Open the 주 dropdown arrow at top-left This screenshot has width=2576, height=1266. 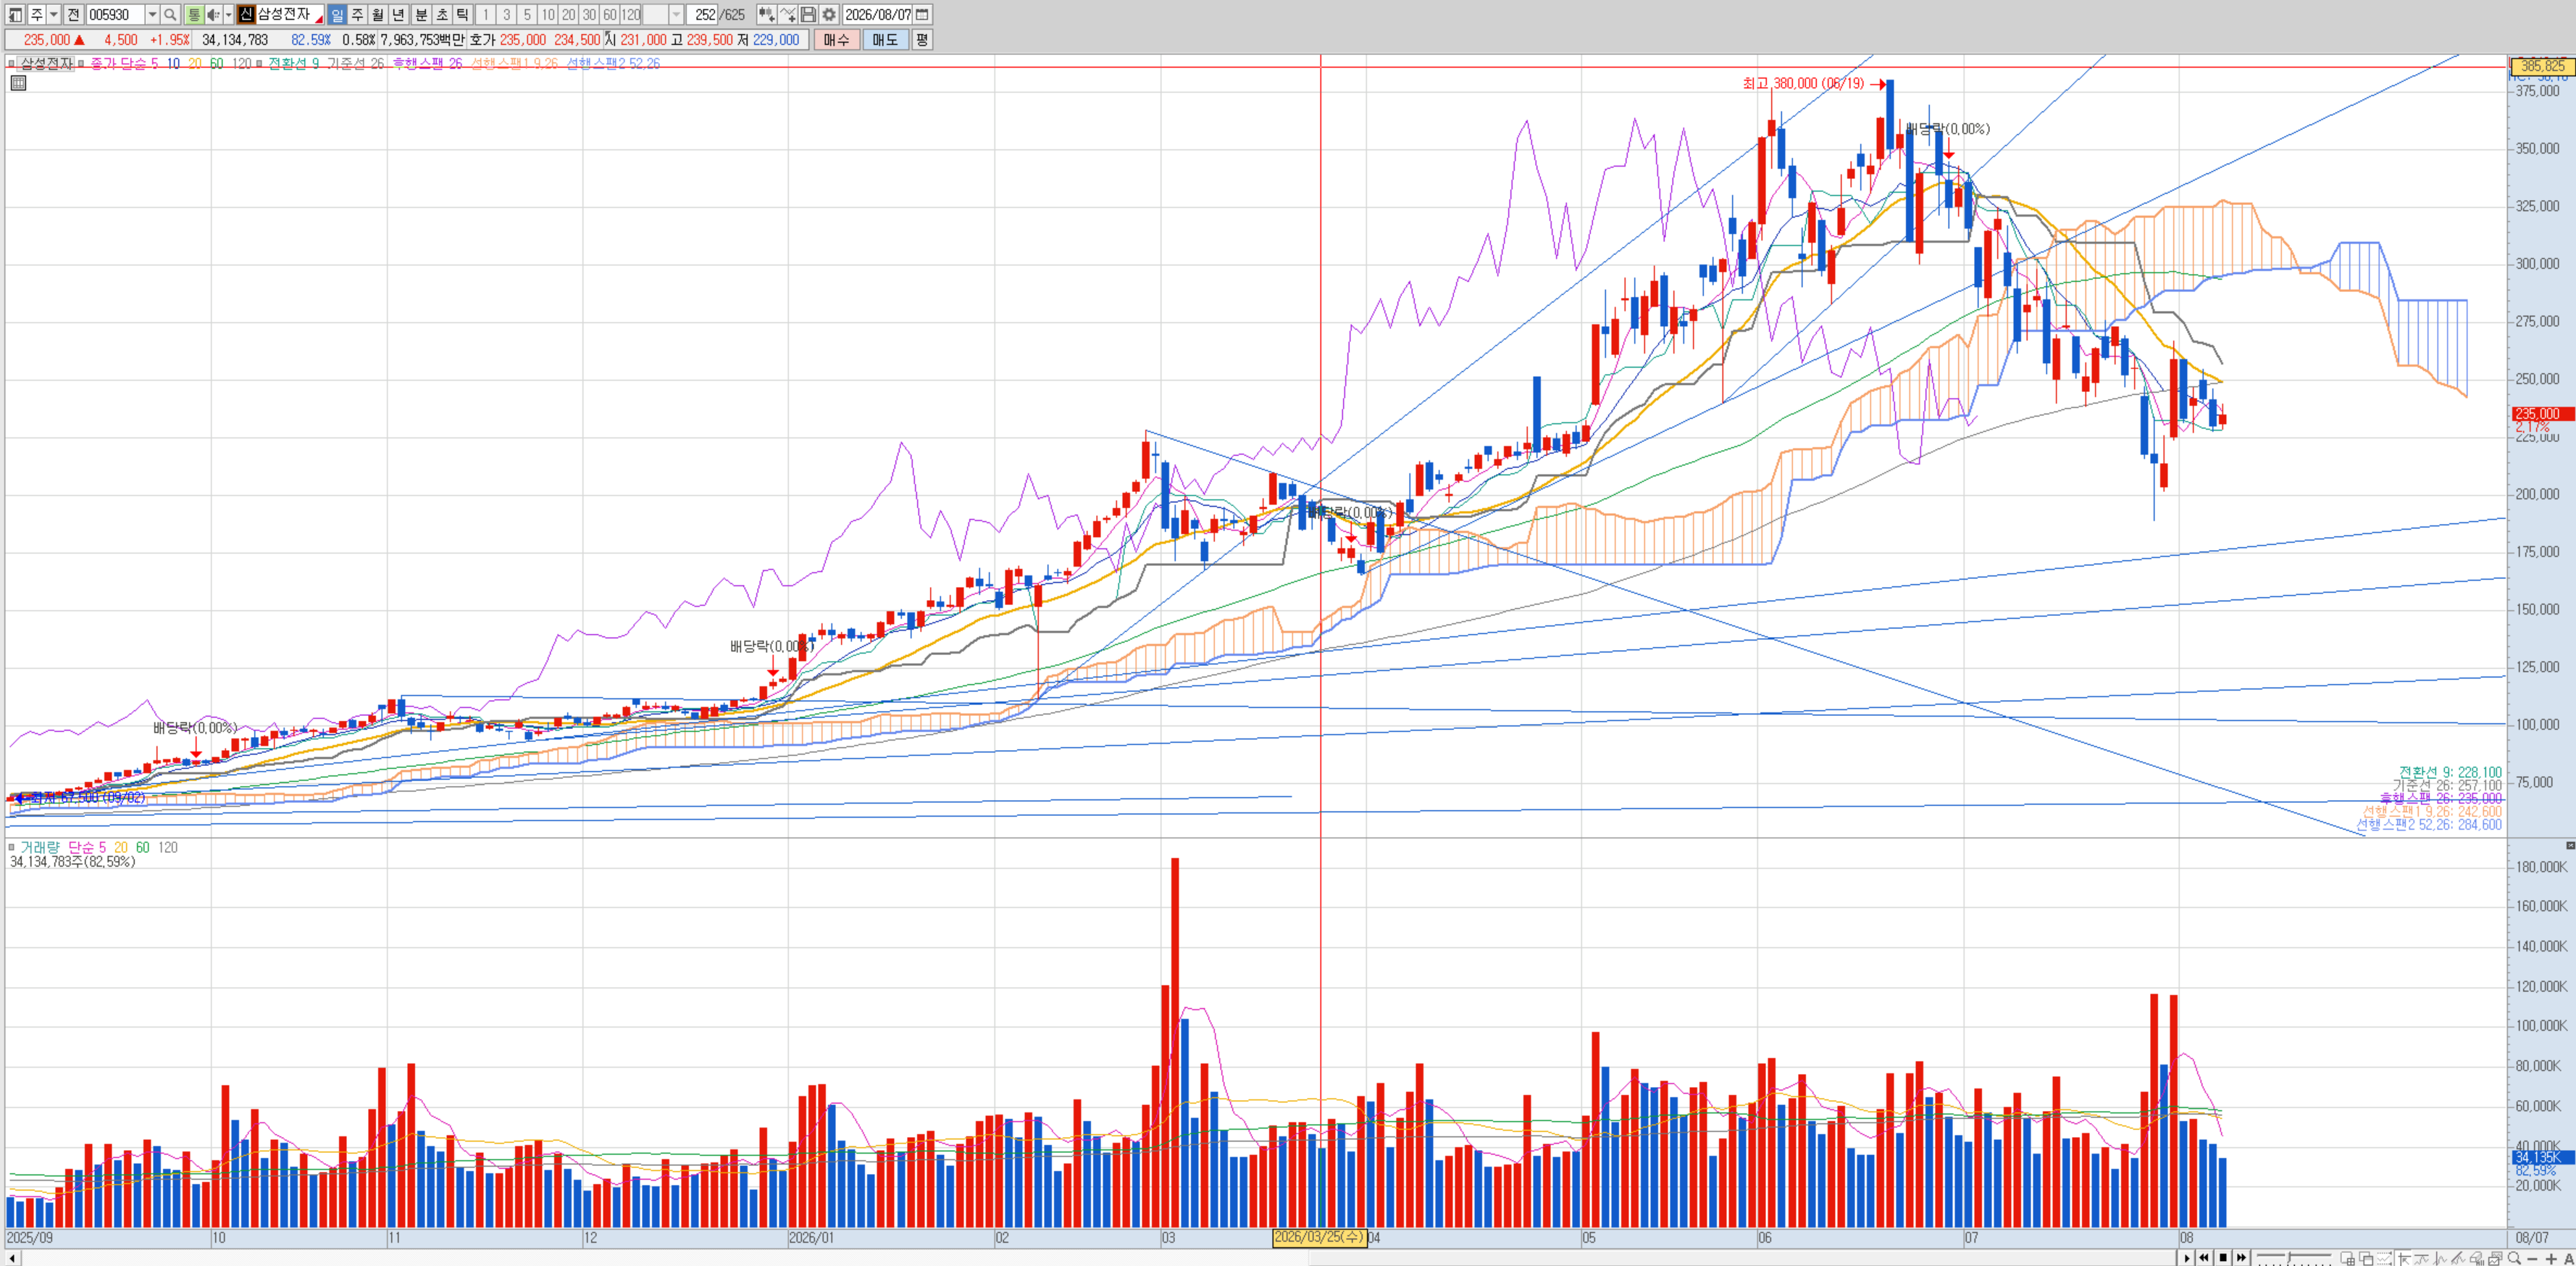(x=54, y=14)
